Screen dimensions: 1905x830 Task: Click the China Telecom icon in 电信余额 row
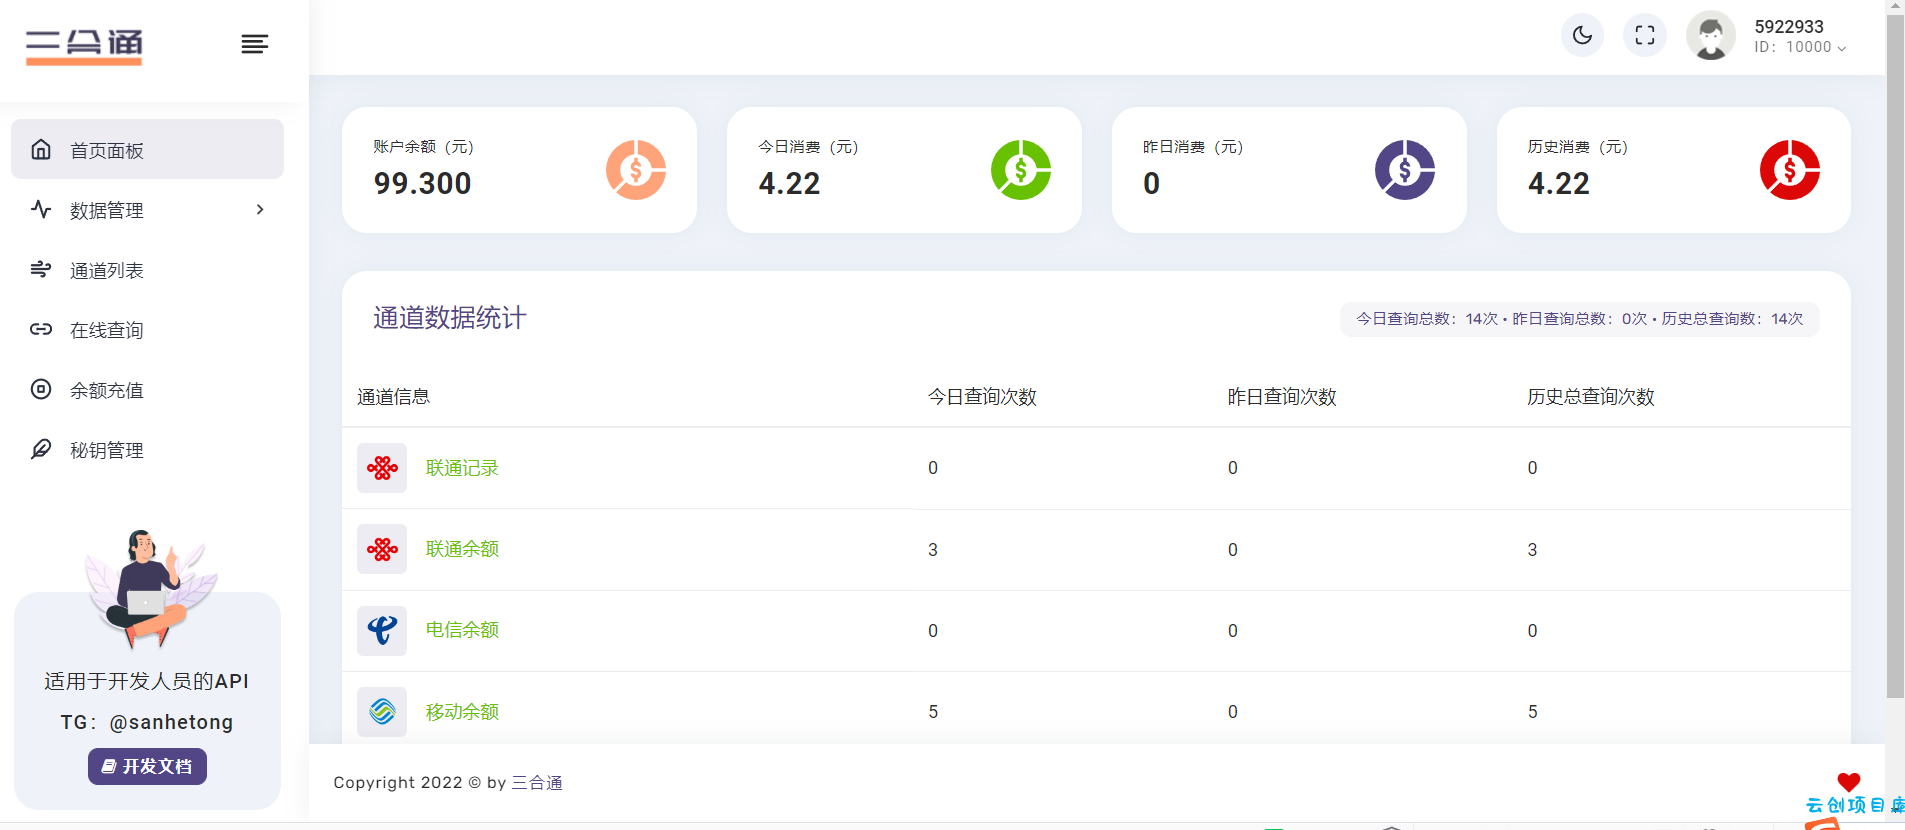tap(382, 631)
